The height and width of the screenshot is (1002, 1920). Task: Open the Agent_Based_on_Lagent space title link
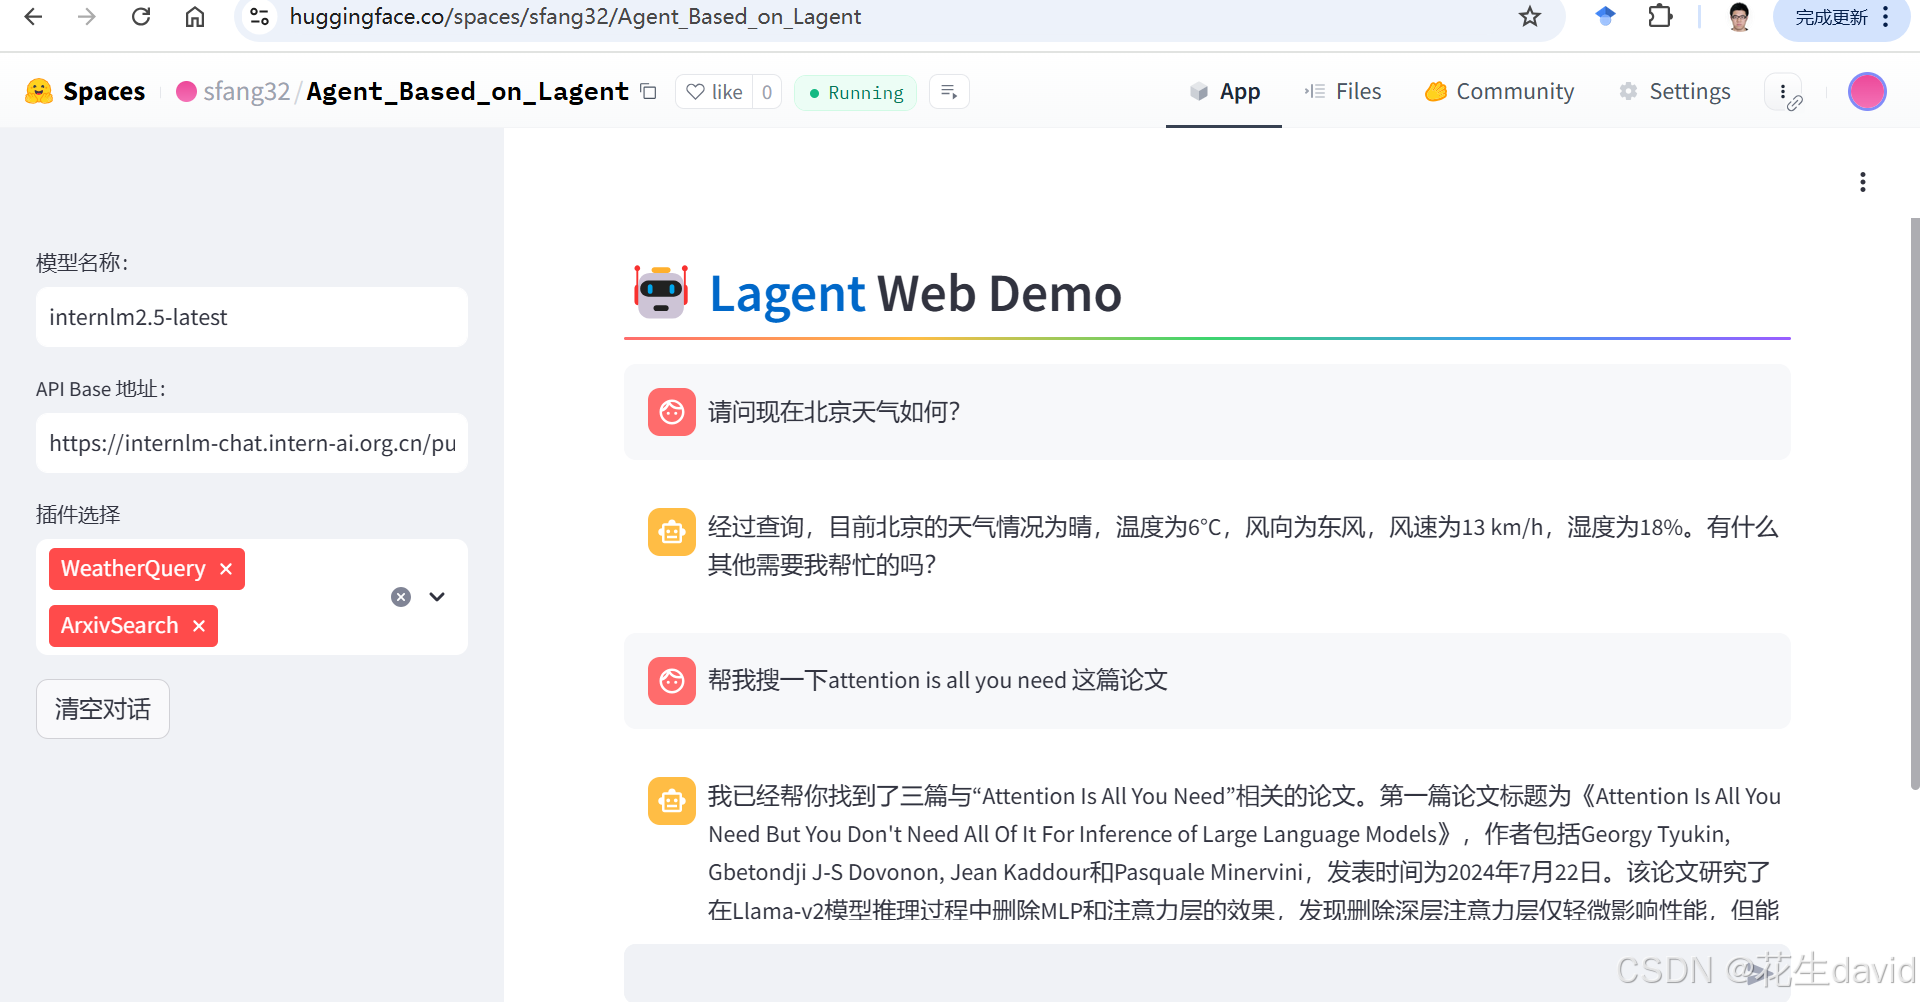pos(467,91)
